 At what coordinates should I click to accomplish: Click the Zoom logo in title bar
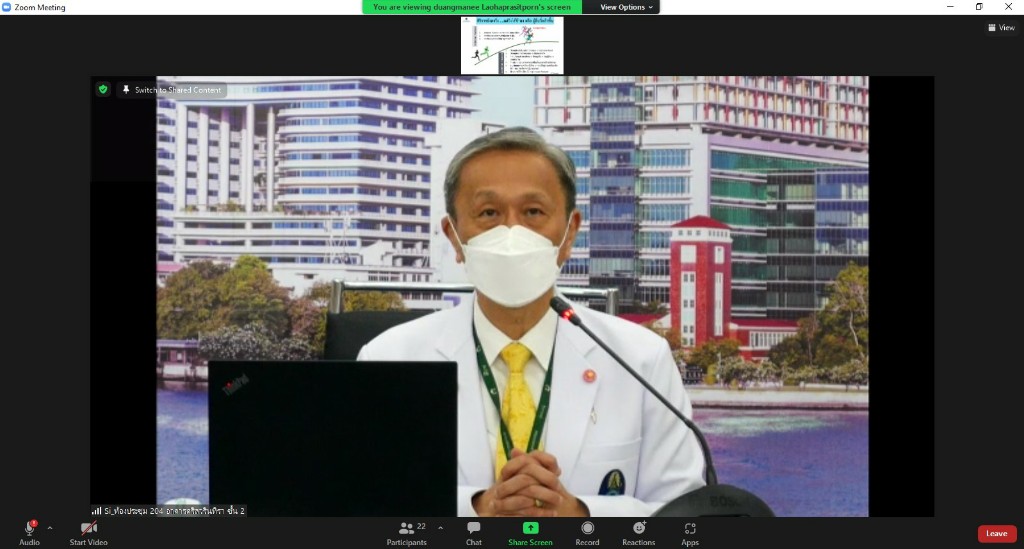coord(7,7)
